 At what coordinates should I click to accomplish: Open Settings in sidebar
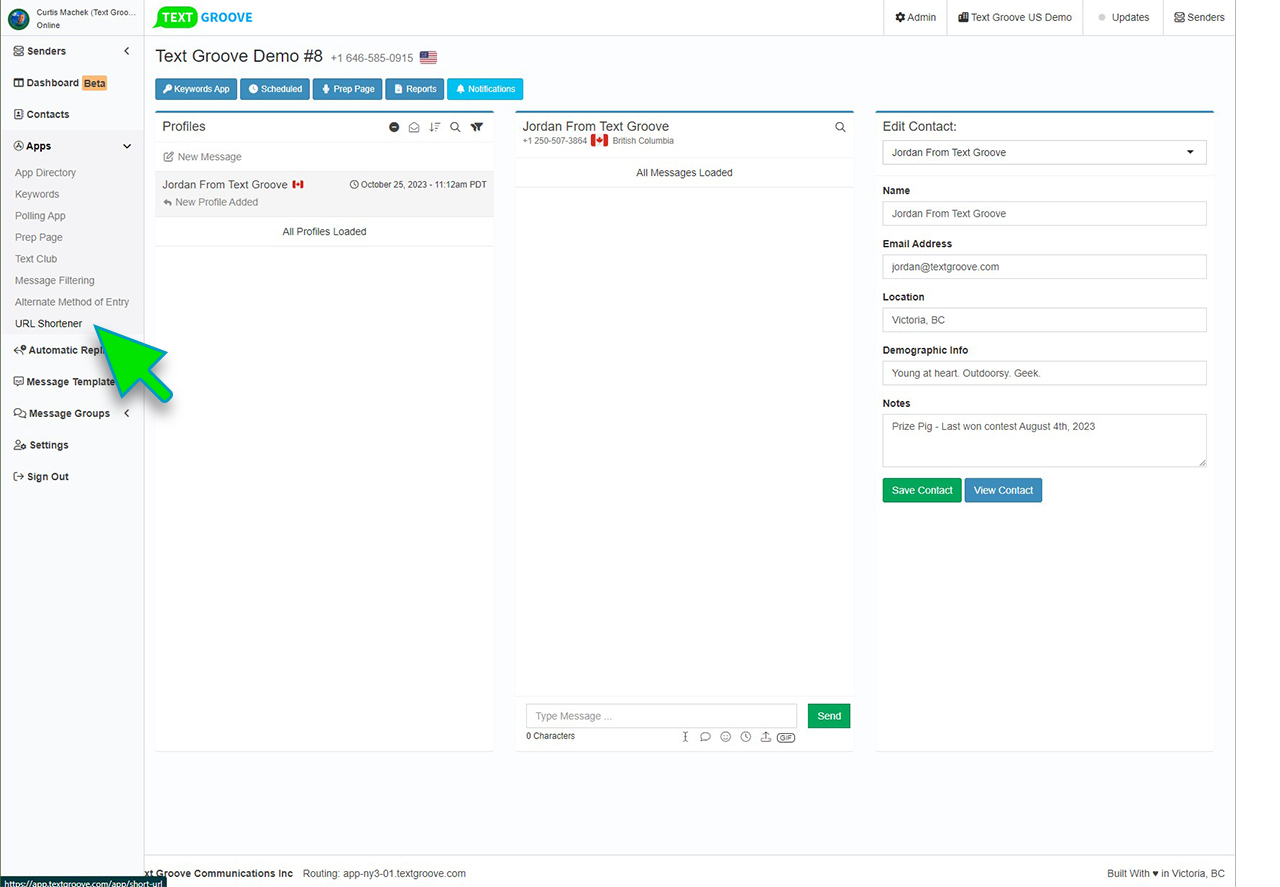click(x=41, y=445)
